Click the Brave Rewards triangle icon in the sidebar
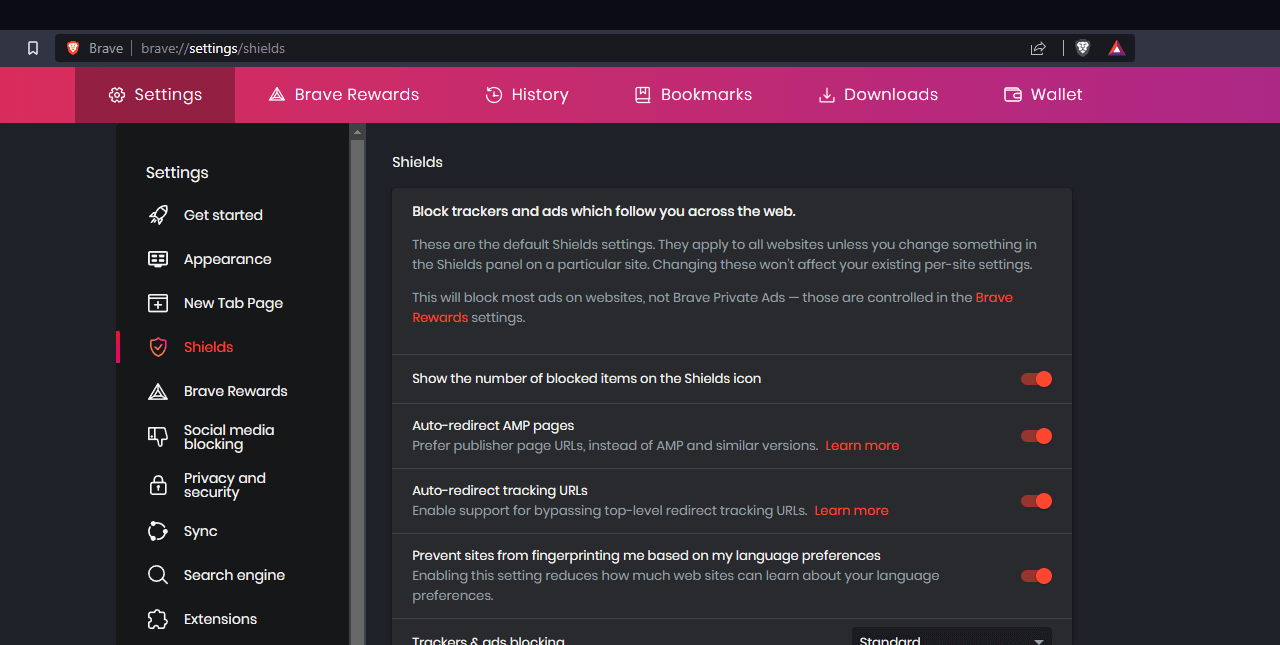The image size is (1280, 645). (158, 391)
